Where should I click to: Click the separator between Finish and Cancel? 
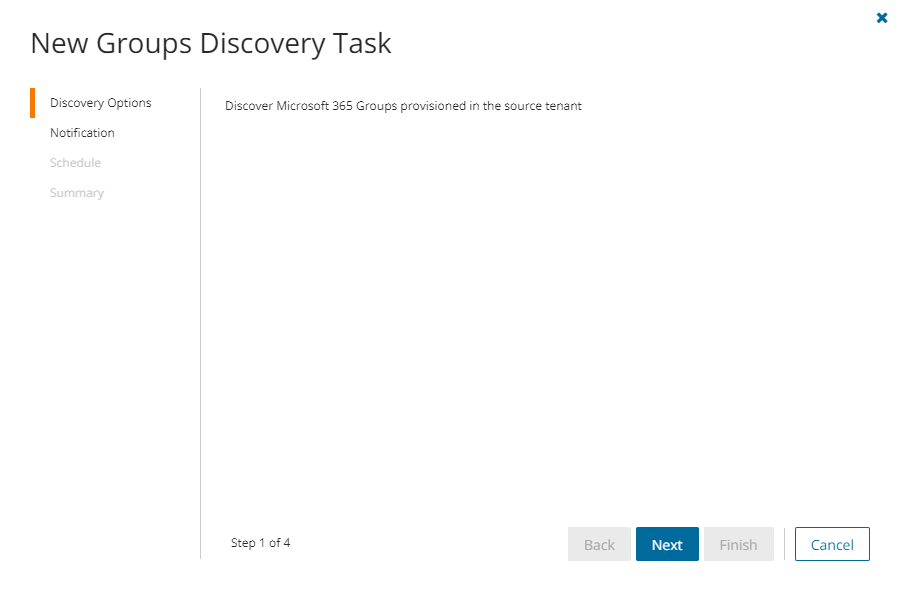click(784, 545)
